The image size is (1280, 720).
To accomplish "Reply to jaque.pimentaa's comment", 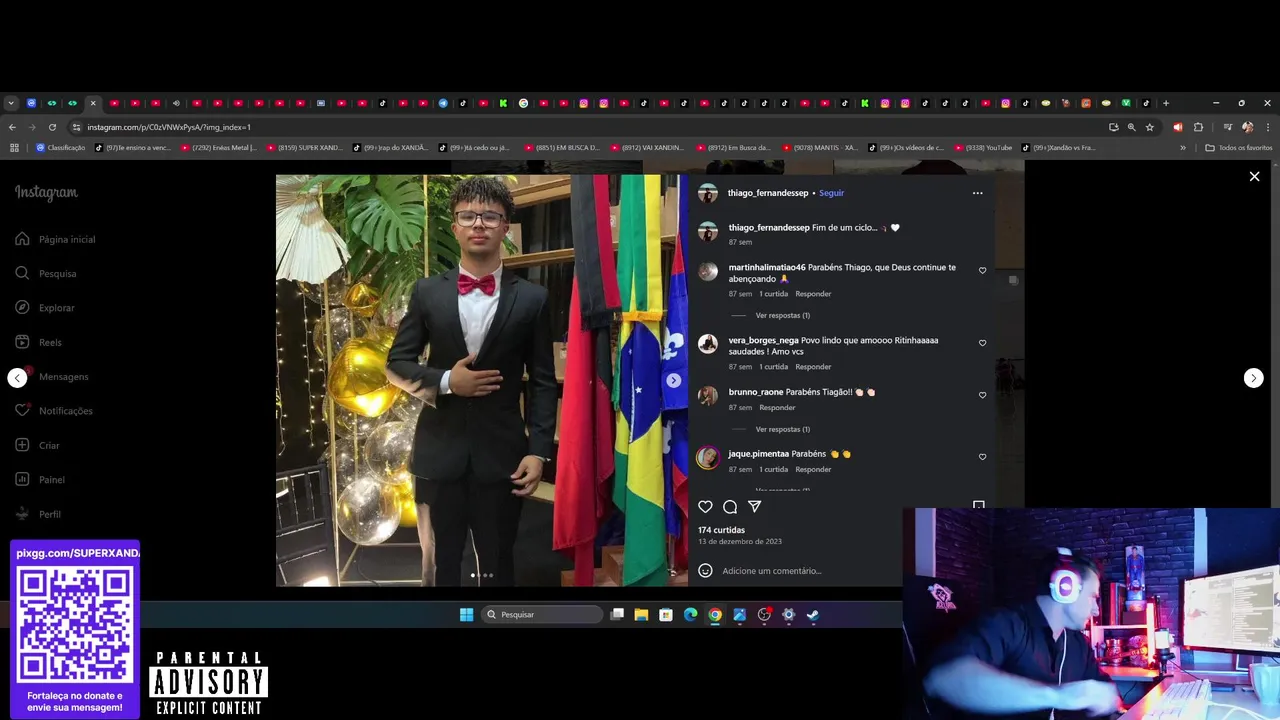I will tap(813, 470).
